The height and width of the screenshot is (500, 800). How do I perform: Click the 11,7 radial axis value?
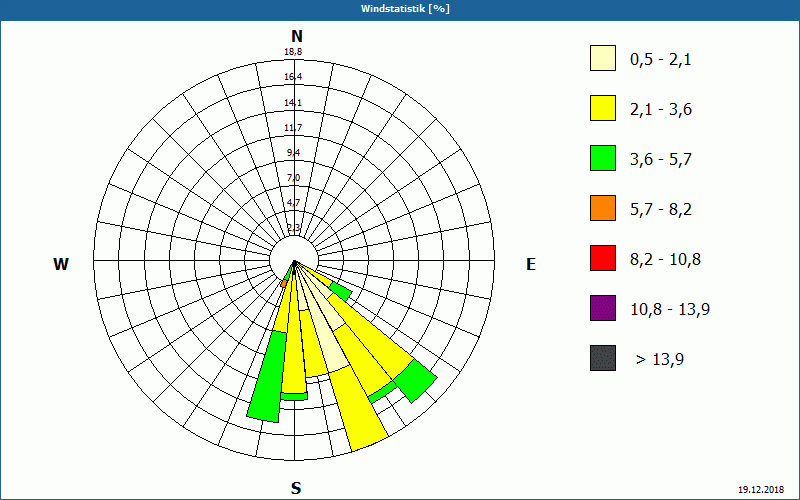293,128
